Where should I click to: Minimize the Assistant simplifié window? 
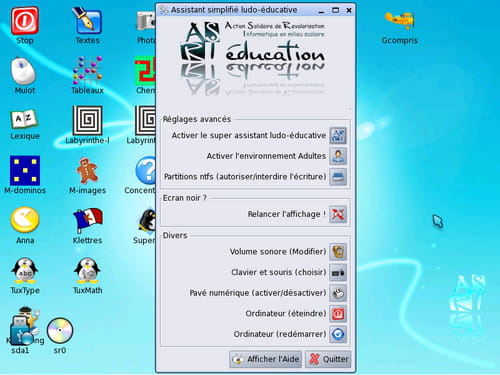click(321, 11)
